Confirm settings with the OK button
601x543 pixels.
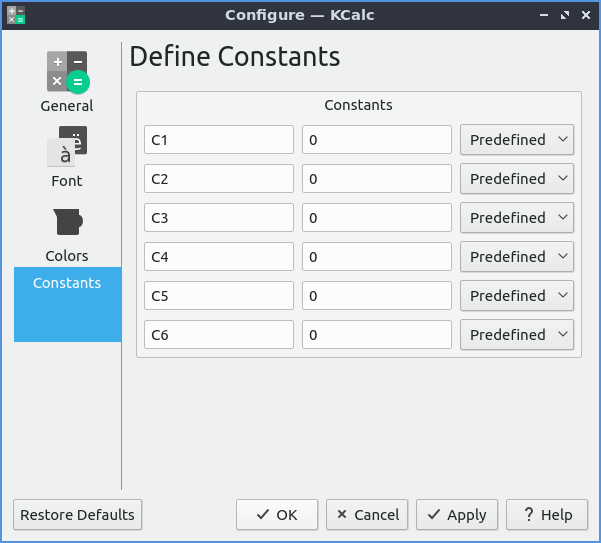[277, 515]
